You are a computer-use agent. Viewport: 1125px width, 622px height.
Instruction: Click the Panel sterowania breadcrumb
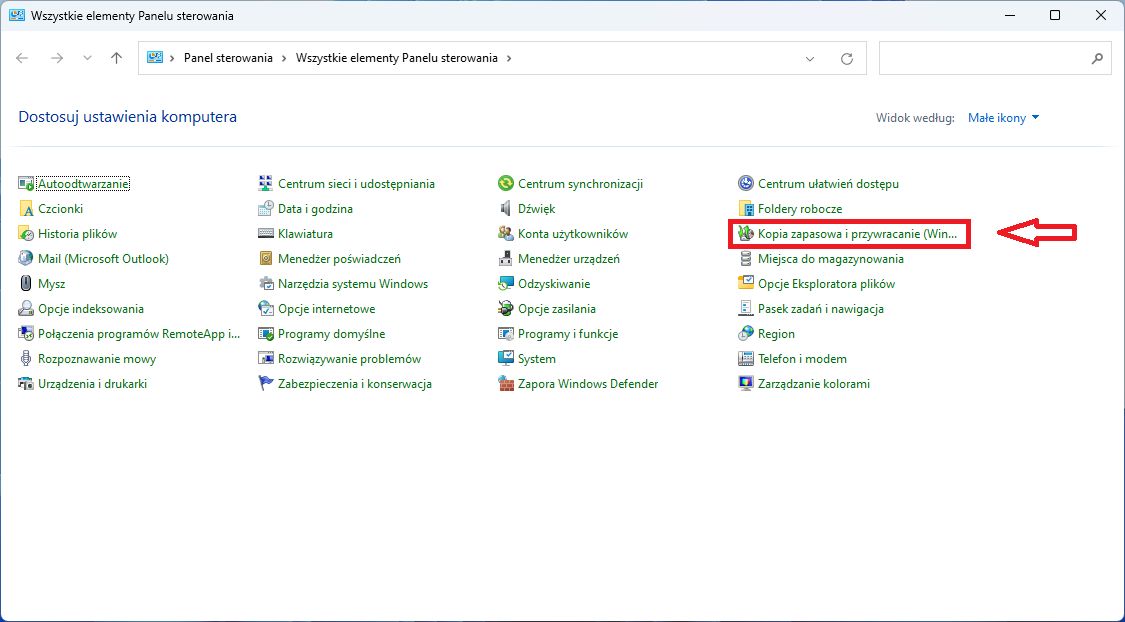click(228, 59)
